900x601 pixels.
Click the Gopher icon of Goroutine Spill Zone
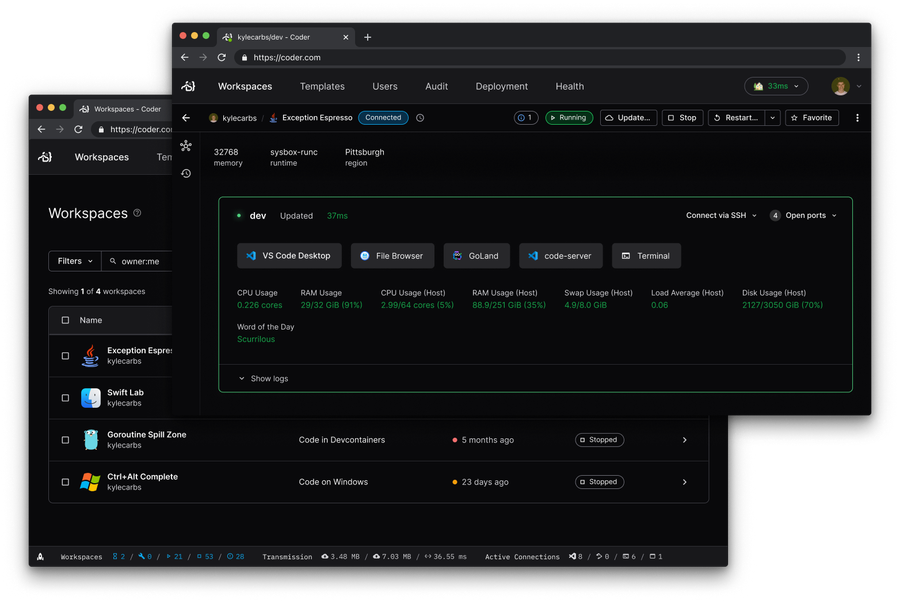(x=91, y=440)
